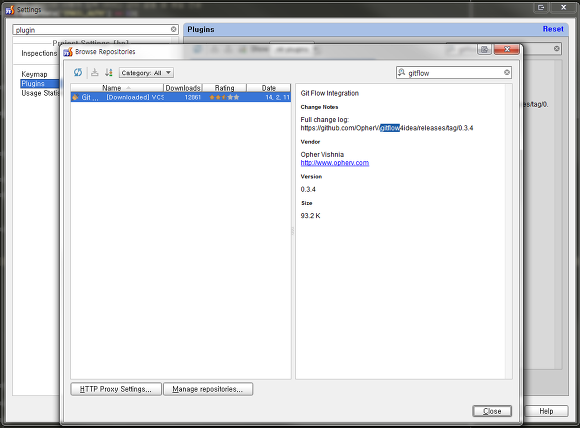Open the http://www.ophsrv.com vendor link

(334, 163)
